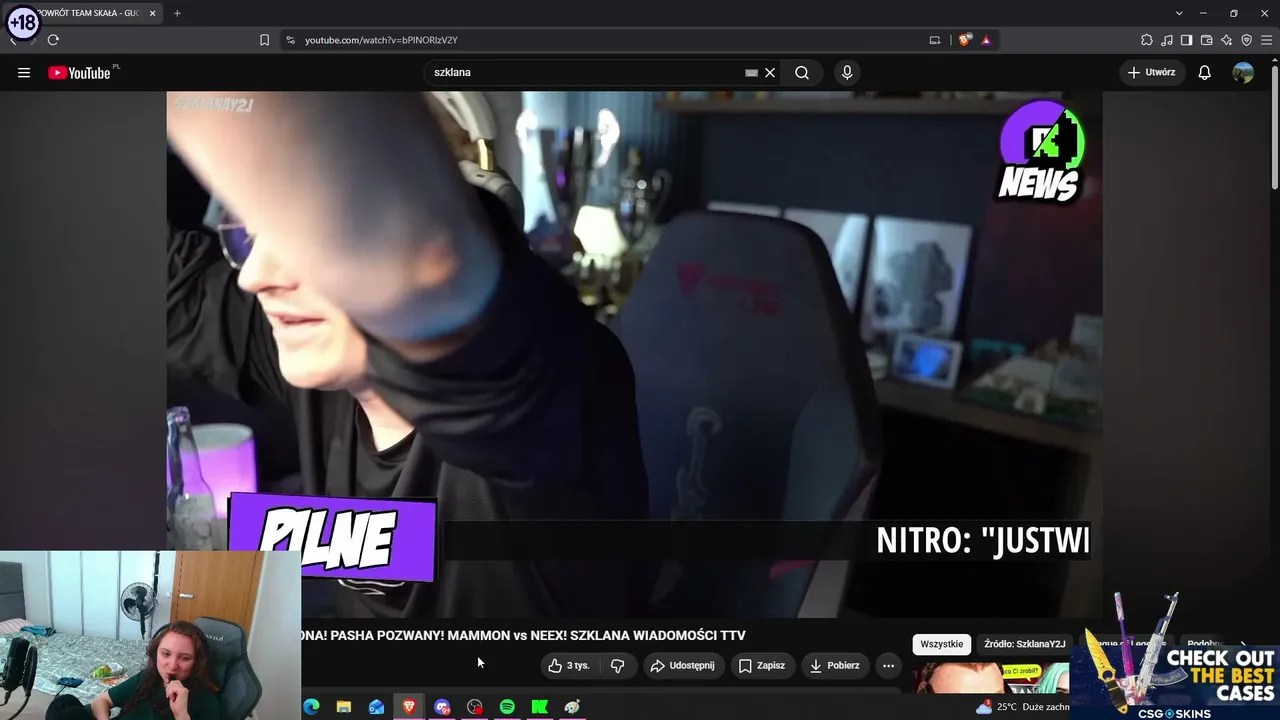Open Brave Shields lion icon
Image resolution: width=1280 pixels, height=720 pixels.
tap(964, 40)
